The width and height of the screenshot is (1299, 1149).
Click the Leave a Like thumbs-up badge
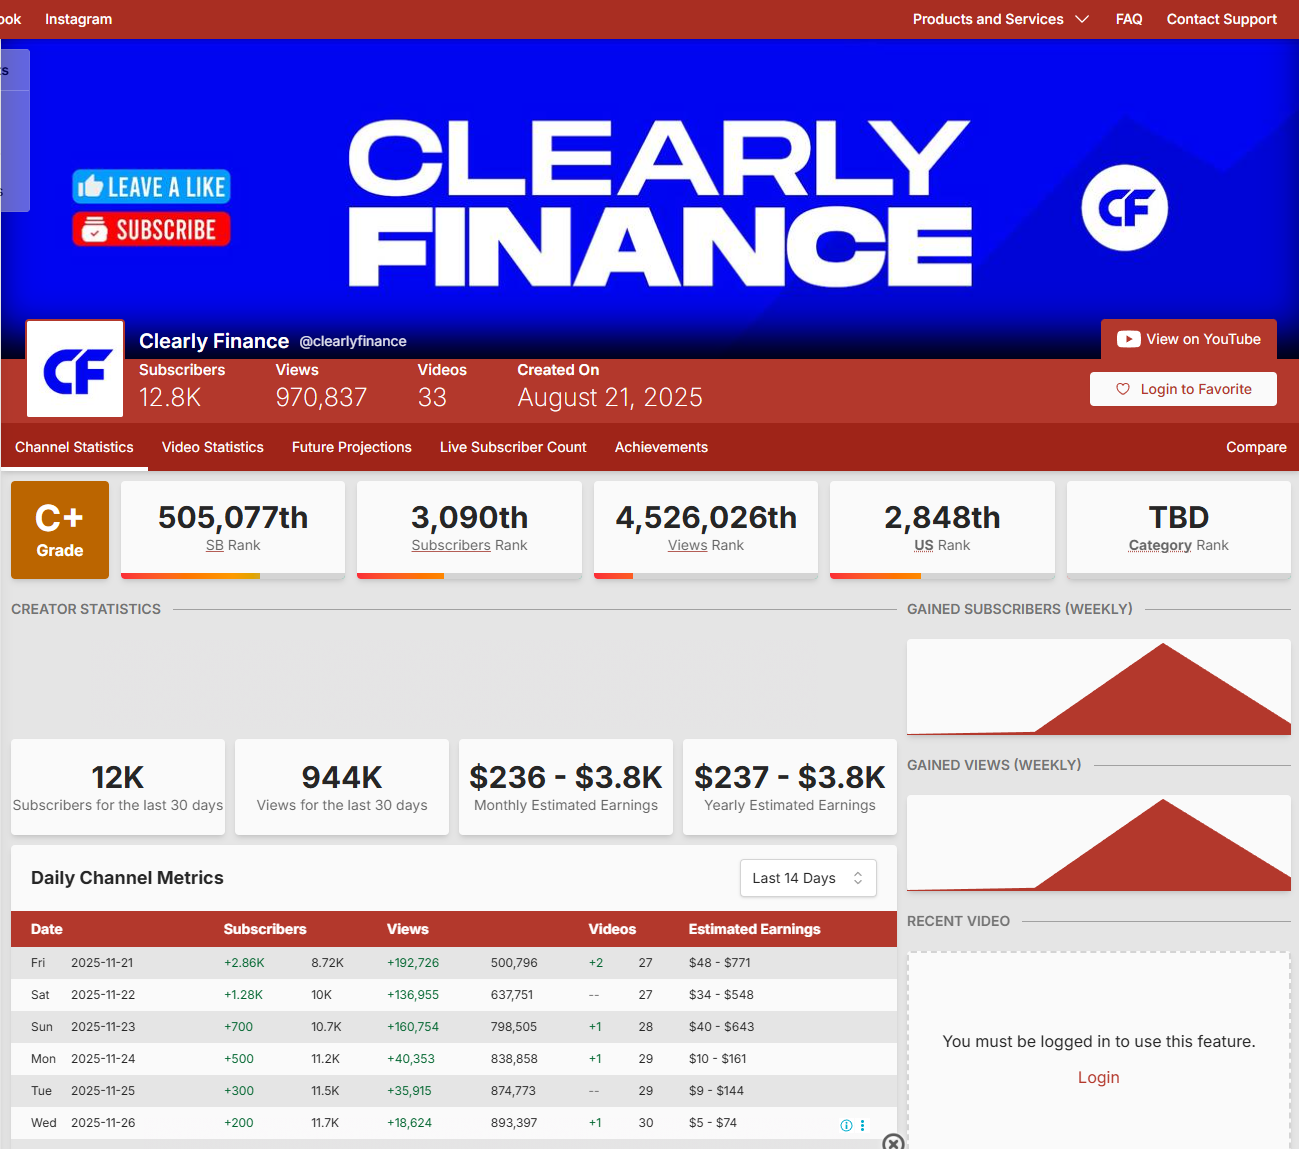coord(151,186)
